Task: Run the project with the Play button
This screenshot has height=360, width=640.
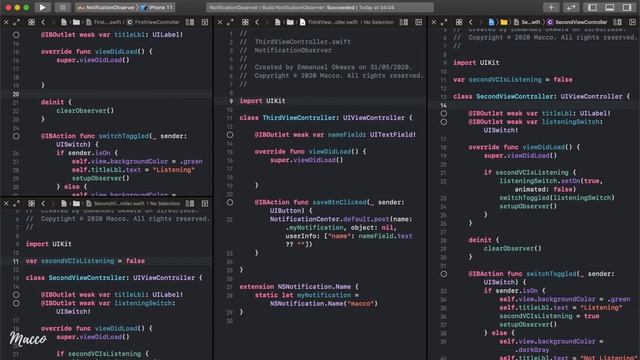Action: (x=42, y=7)
